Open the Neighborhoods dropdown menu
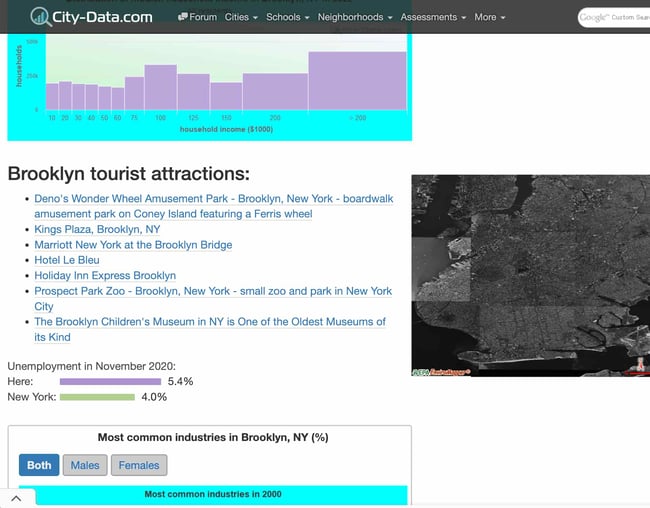650x508 pixels. (x=355, y=17)
